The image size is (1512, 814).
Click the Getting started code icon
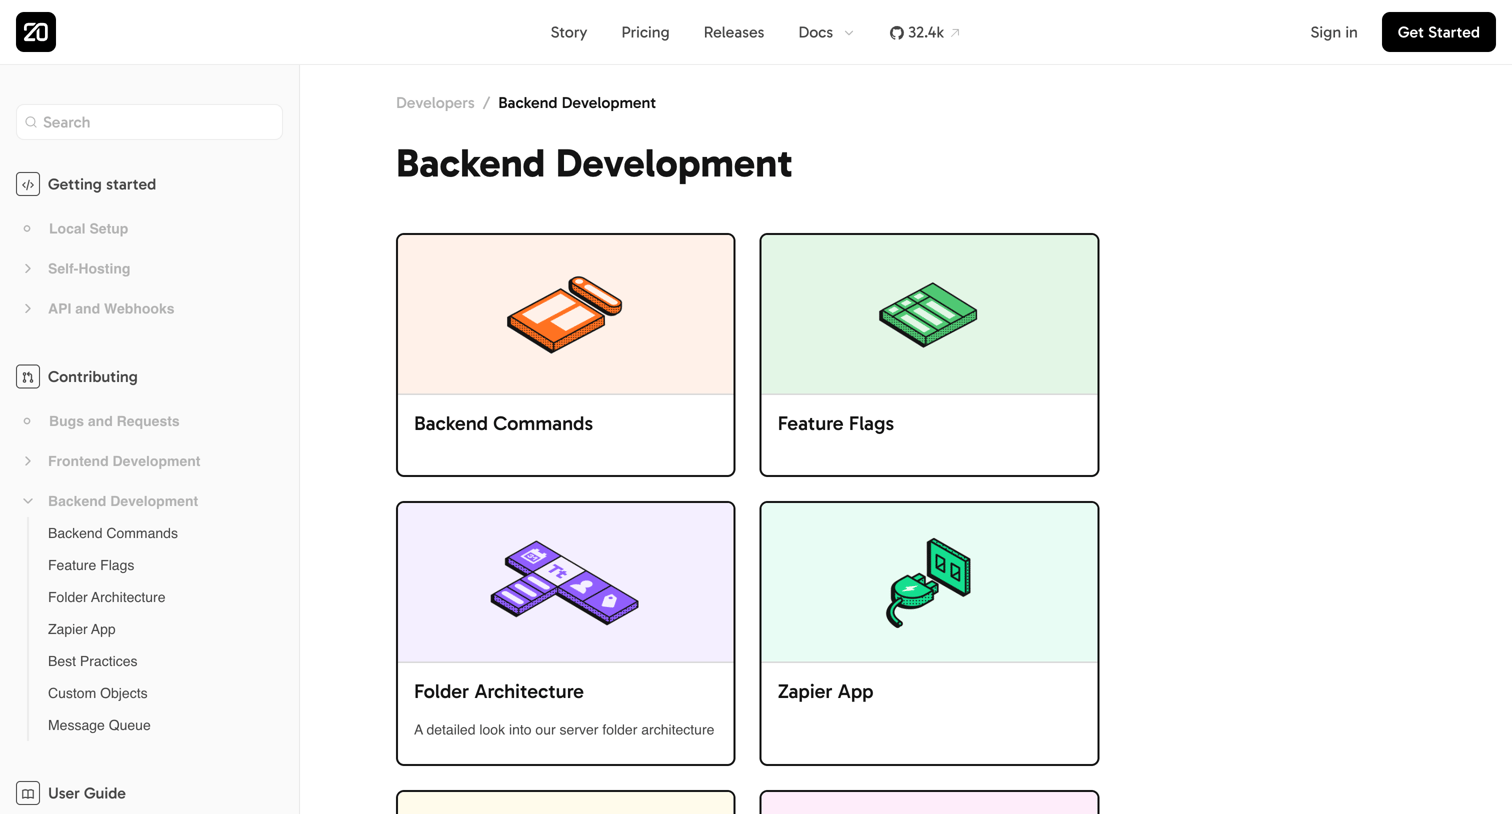click(28, 184)
